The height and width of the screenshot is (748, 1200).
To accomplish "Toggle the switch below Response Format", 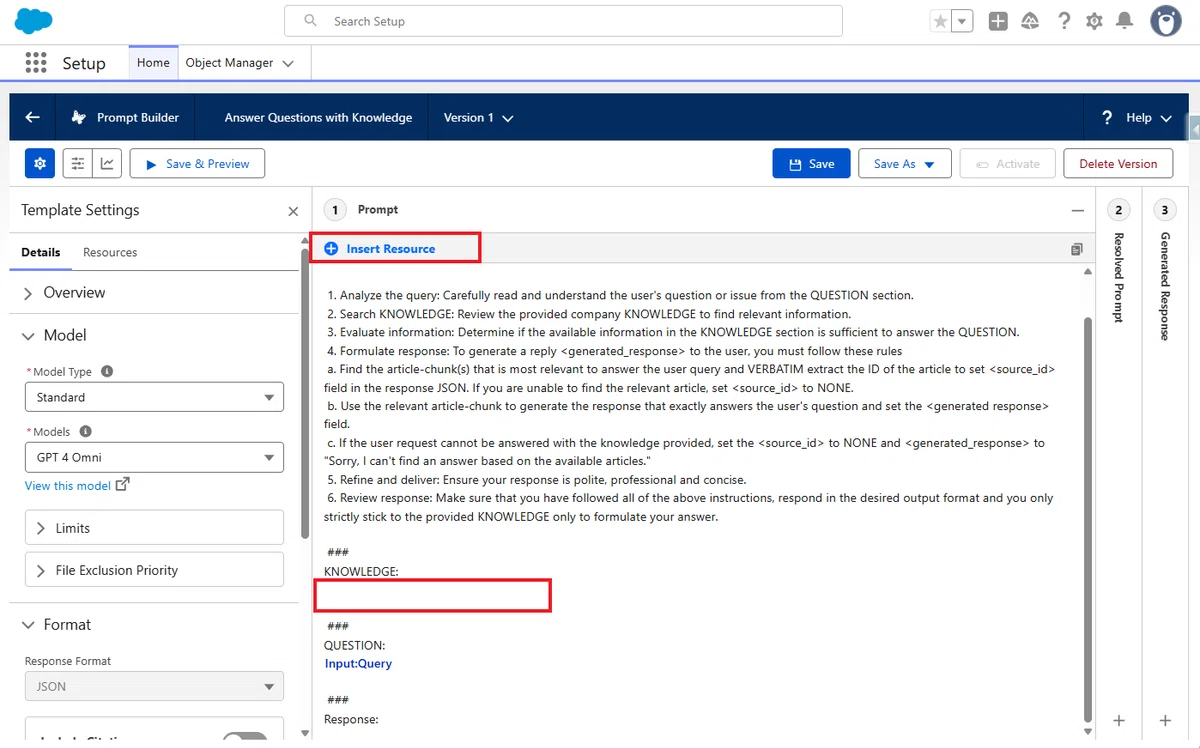I will (244, 739).
